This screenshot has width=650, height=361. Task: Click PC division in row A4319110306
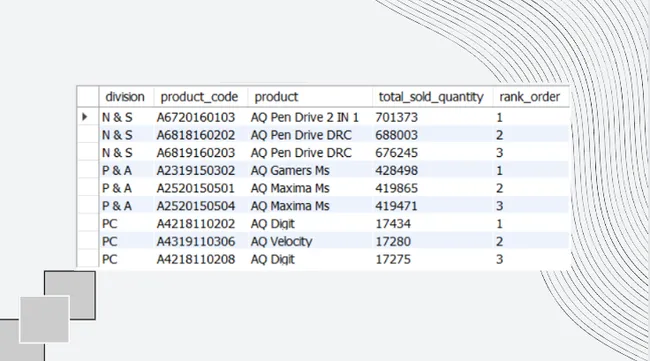110,242
